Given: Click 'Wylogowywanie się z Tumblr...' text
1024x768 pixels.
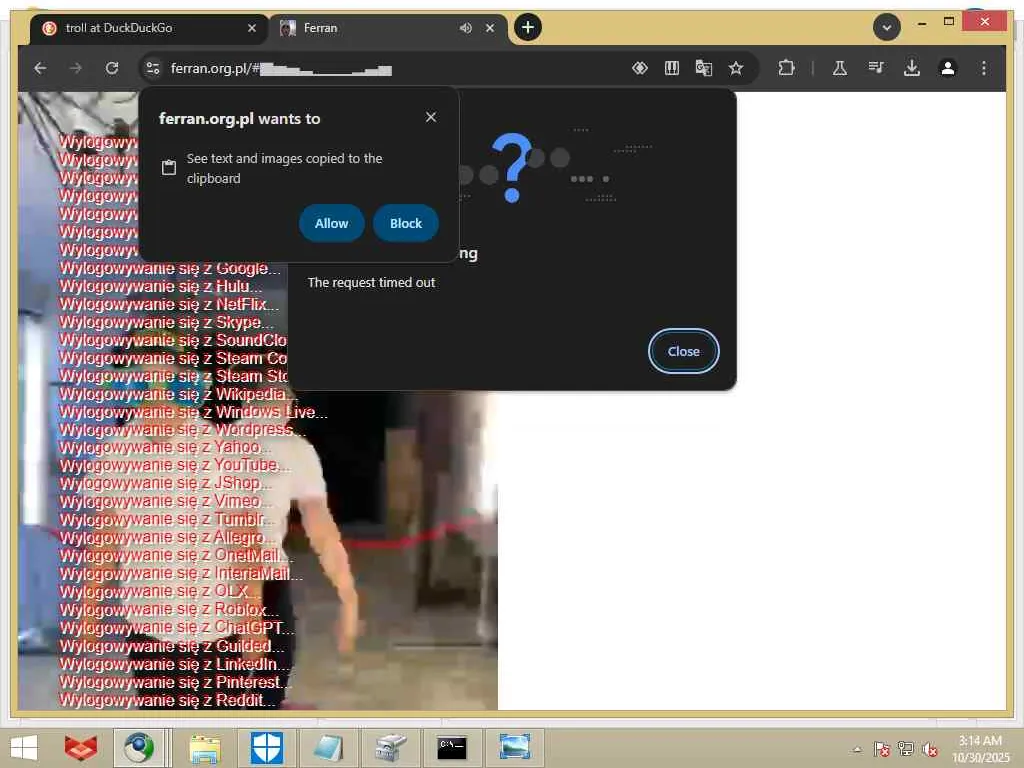Looking at the screenshot, I should coord(167,519).
